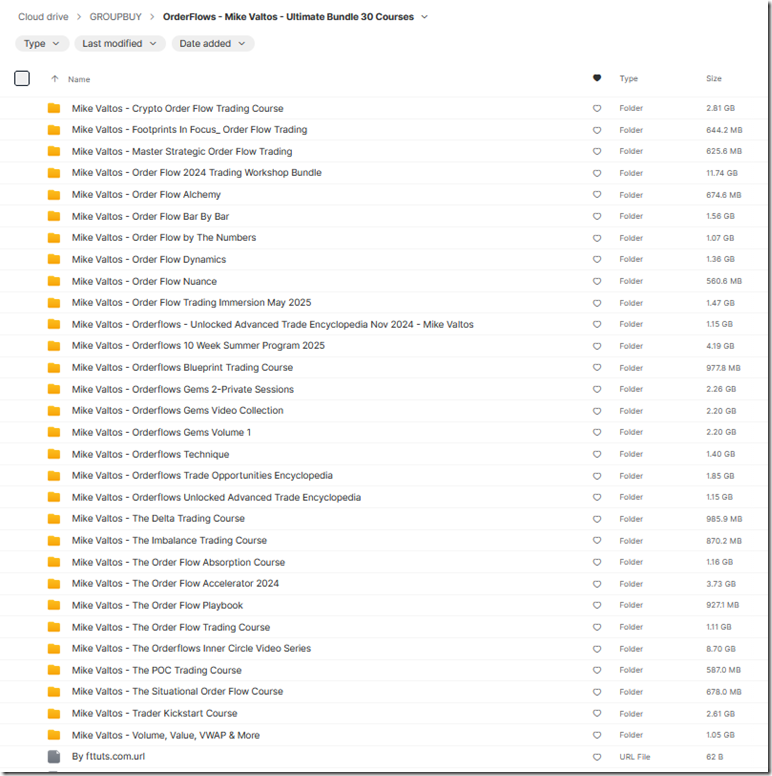Click the 62 B size value
Viewport: 772px width, 776px height.
pos(715,757)
